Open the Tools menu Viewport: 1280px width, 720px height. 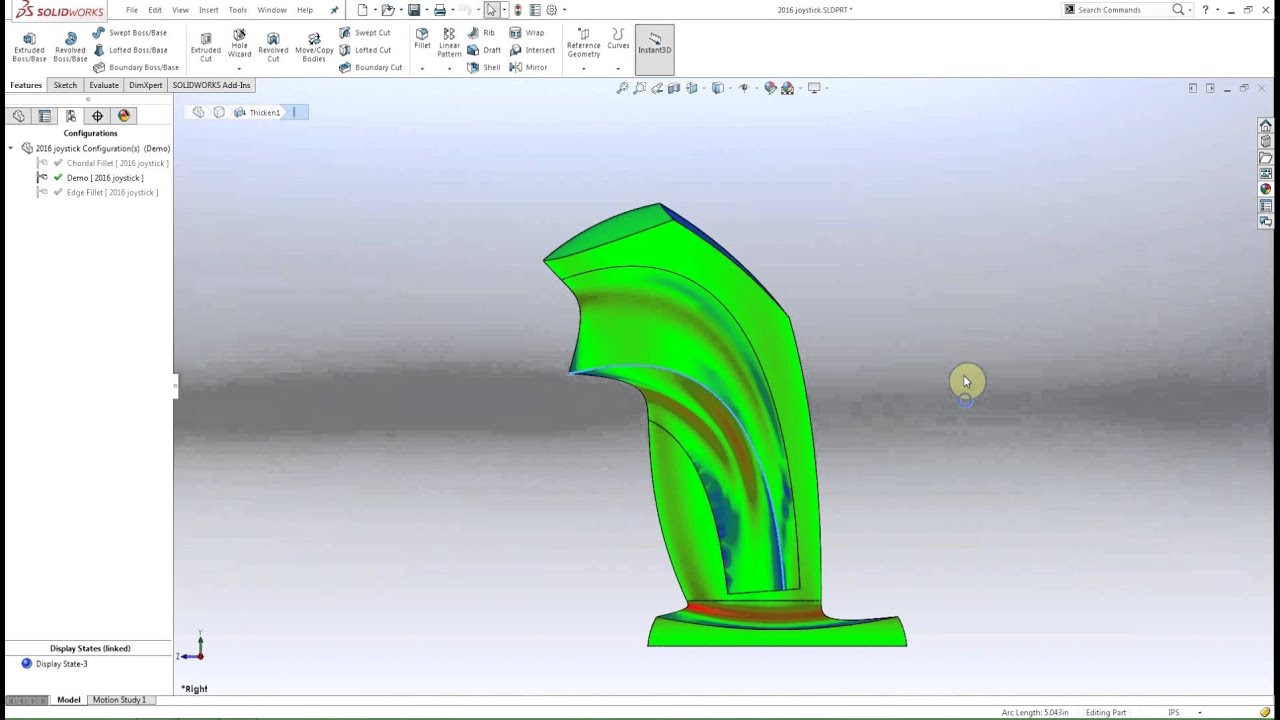(x=237, y=10)
